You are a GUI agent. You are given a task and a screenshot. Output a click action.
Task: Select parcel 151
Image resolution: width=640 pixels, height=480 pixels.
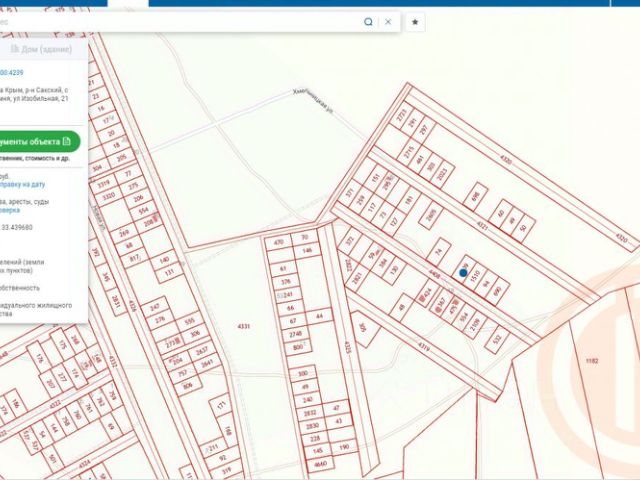(x=376, y=177)
